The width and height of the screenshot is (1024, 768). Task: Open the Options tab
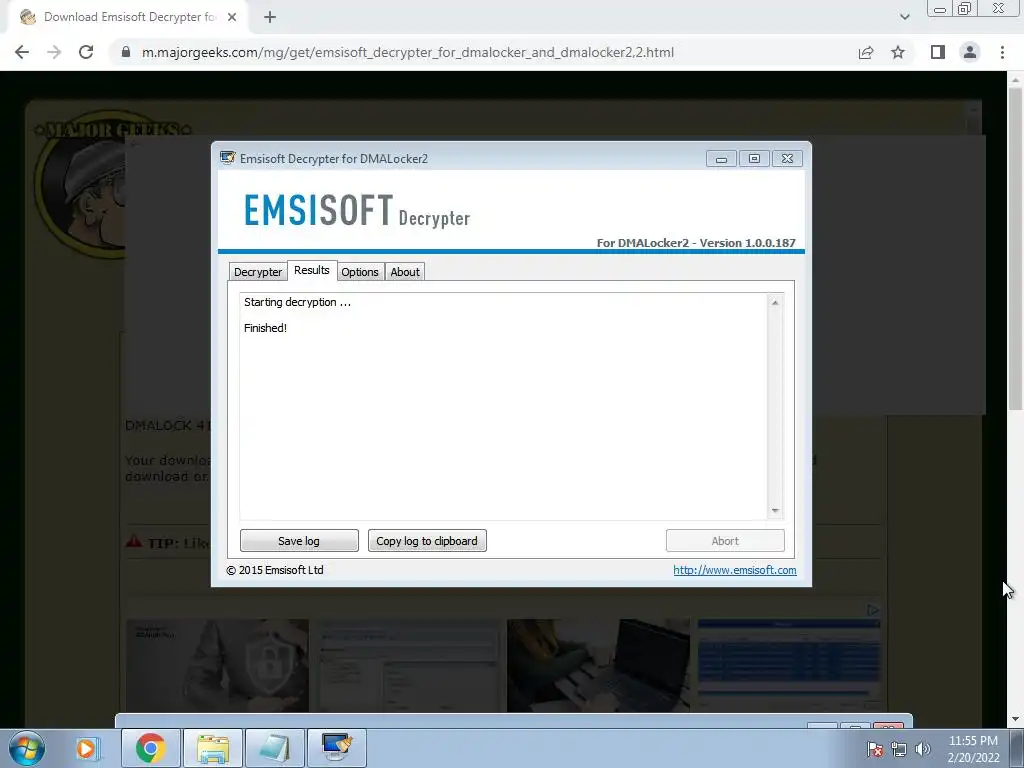click(x=360, y=272)
